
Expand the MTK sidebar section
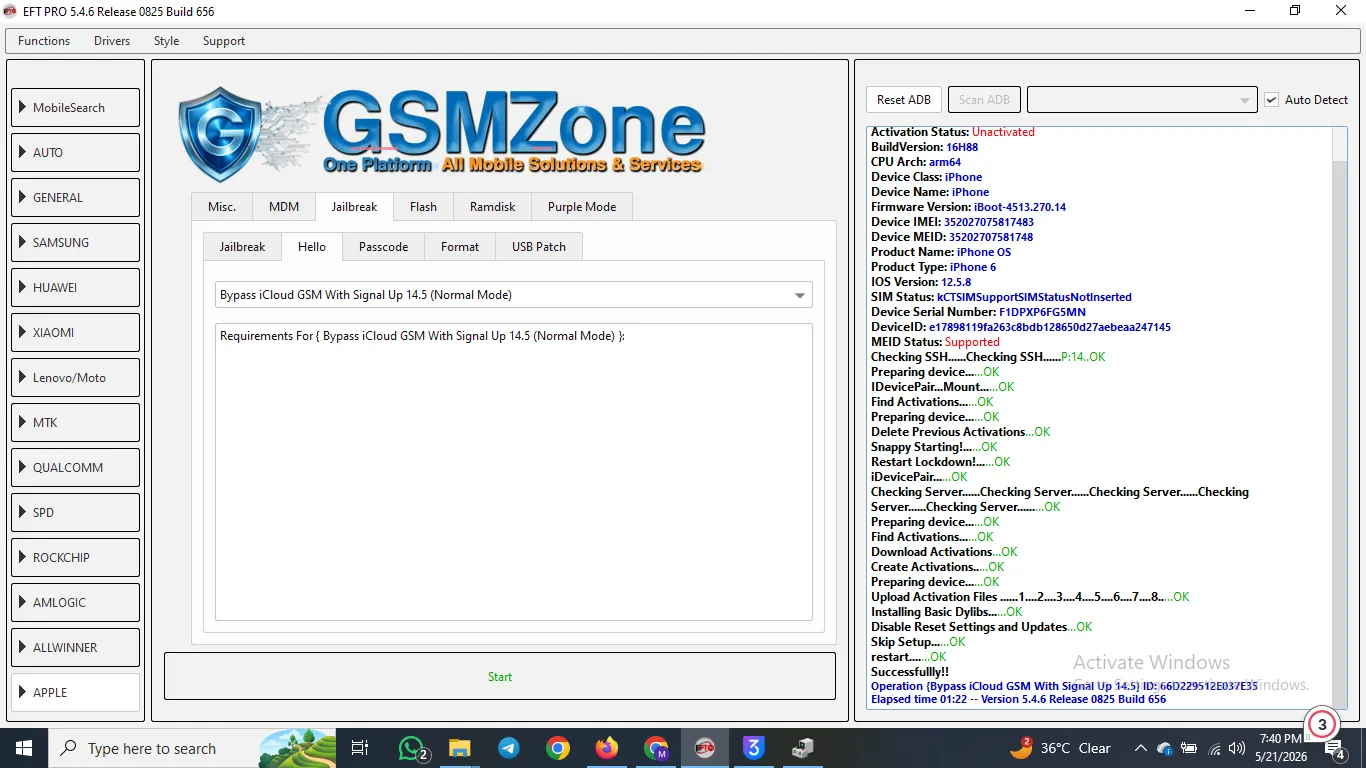tap(76, 423)
